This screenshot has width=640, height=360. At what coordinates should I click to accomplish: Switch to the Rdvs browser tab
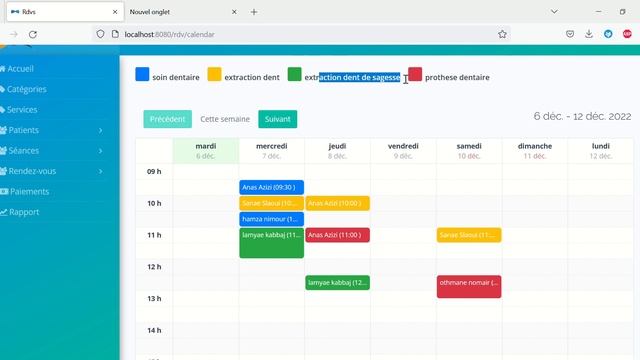64,12
